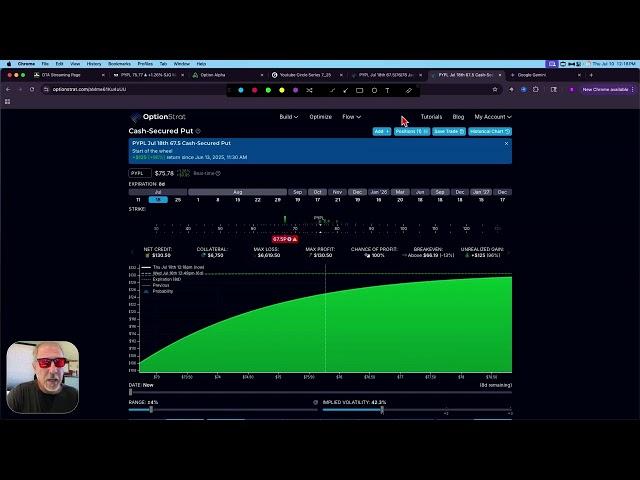Toggle the Expiration legend entry
640x480 pixels.
[x=161, y=280]
